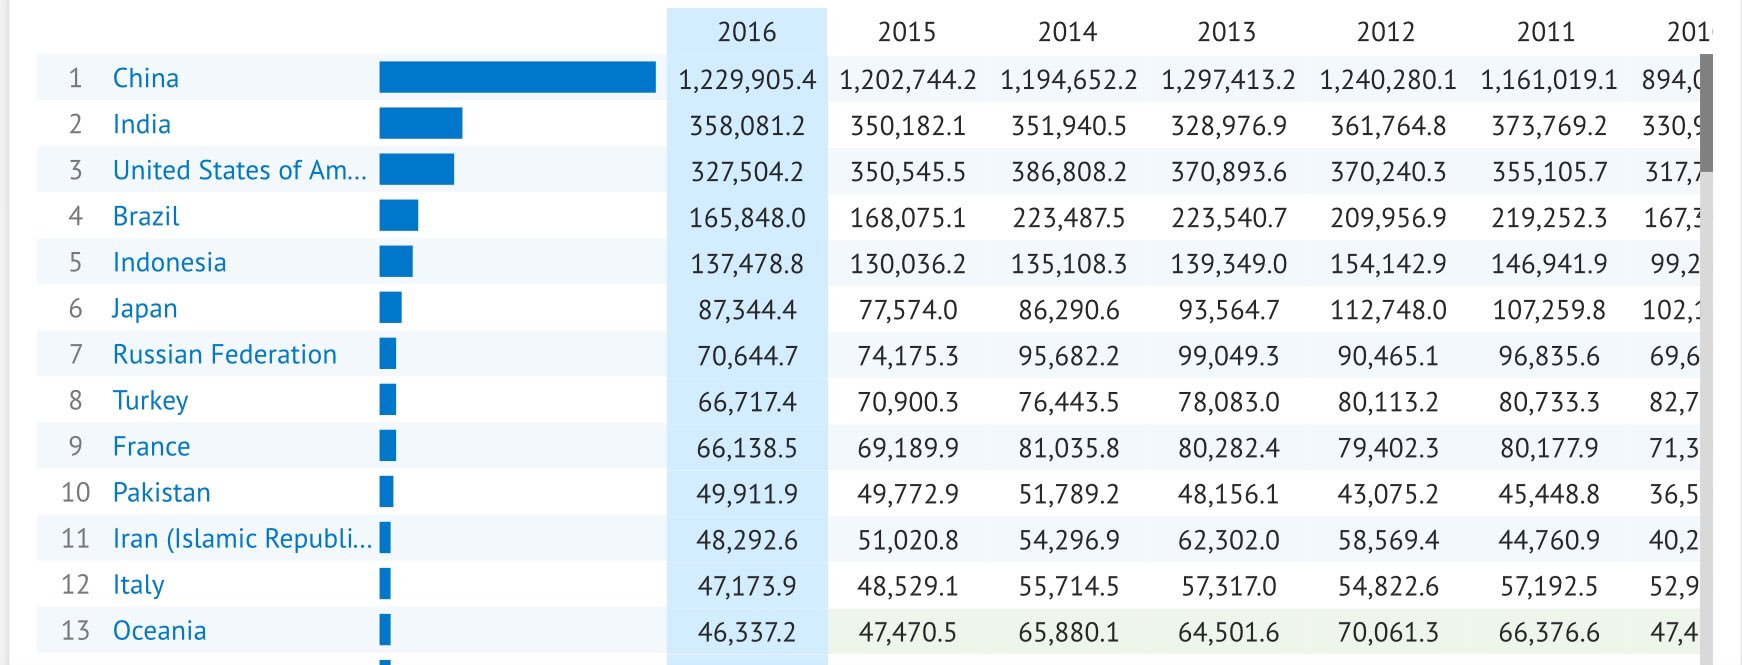
Task: Click Turkey's 2016 value 66,717.4
Action: (x=747, y=402)
